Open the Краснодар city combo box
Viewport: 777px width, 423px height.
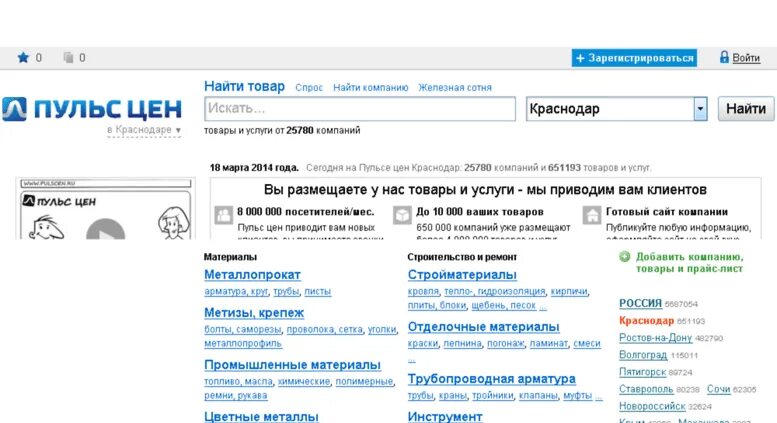[x=616, y=108]
